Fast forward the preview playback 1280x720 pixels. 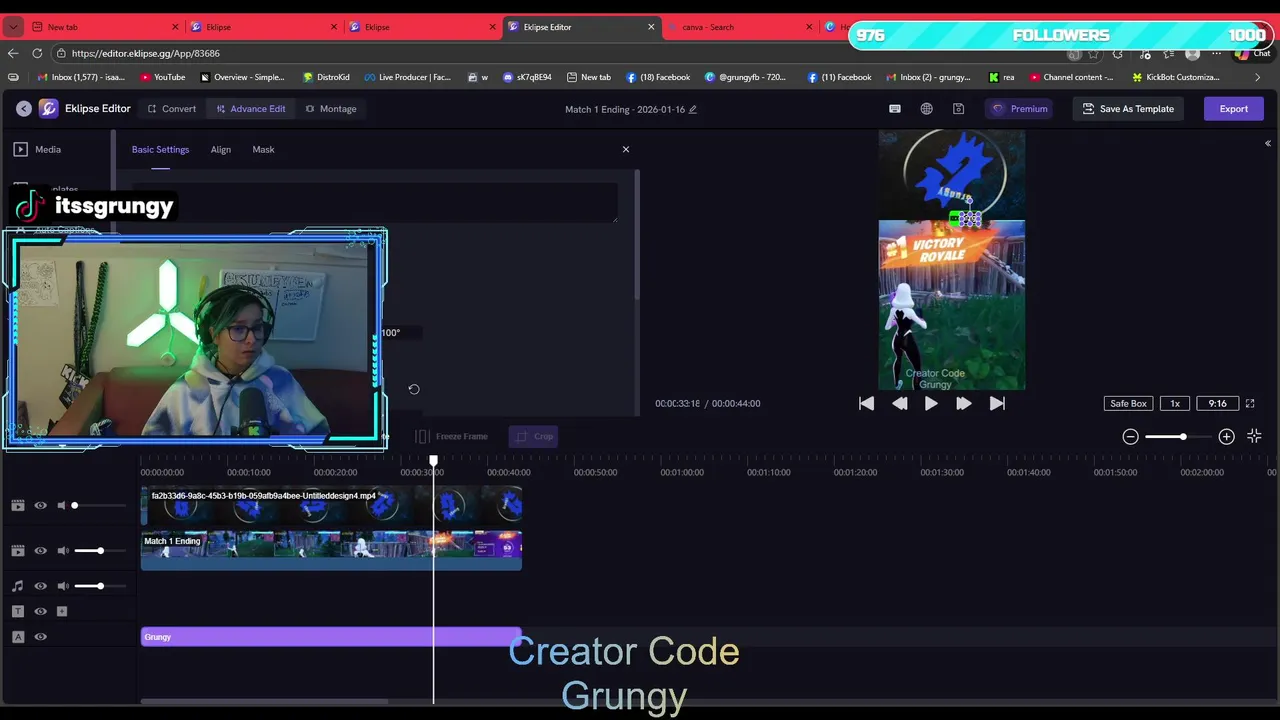pyautogui.click(x=964, y=403)
